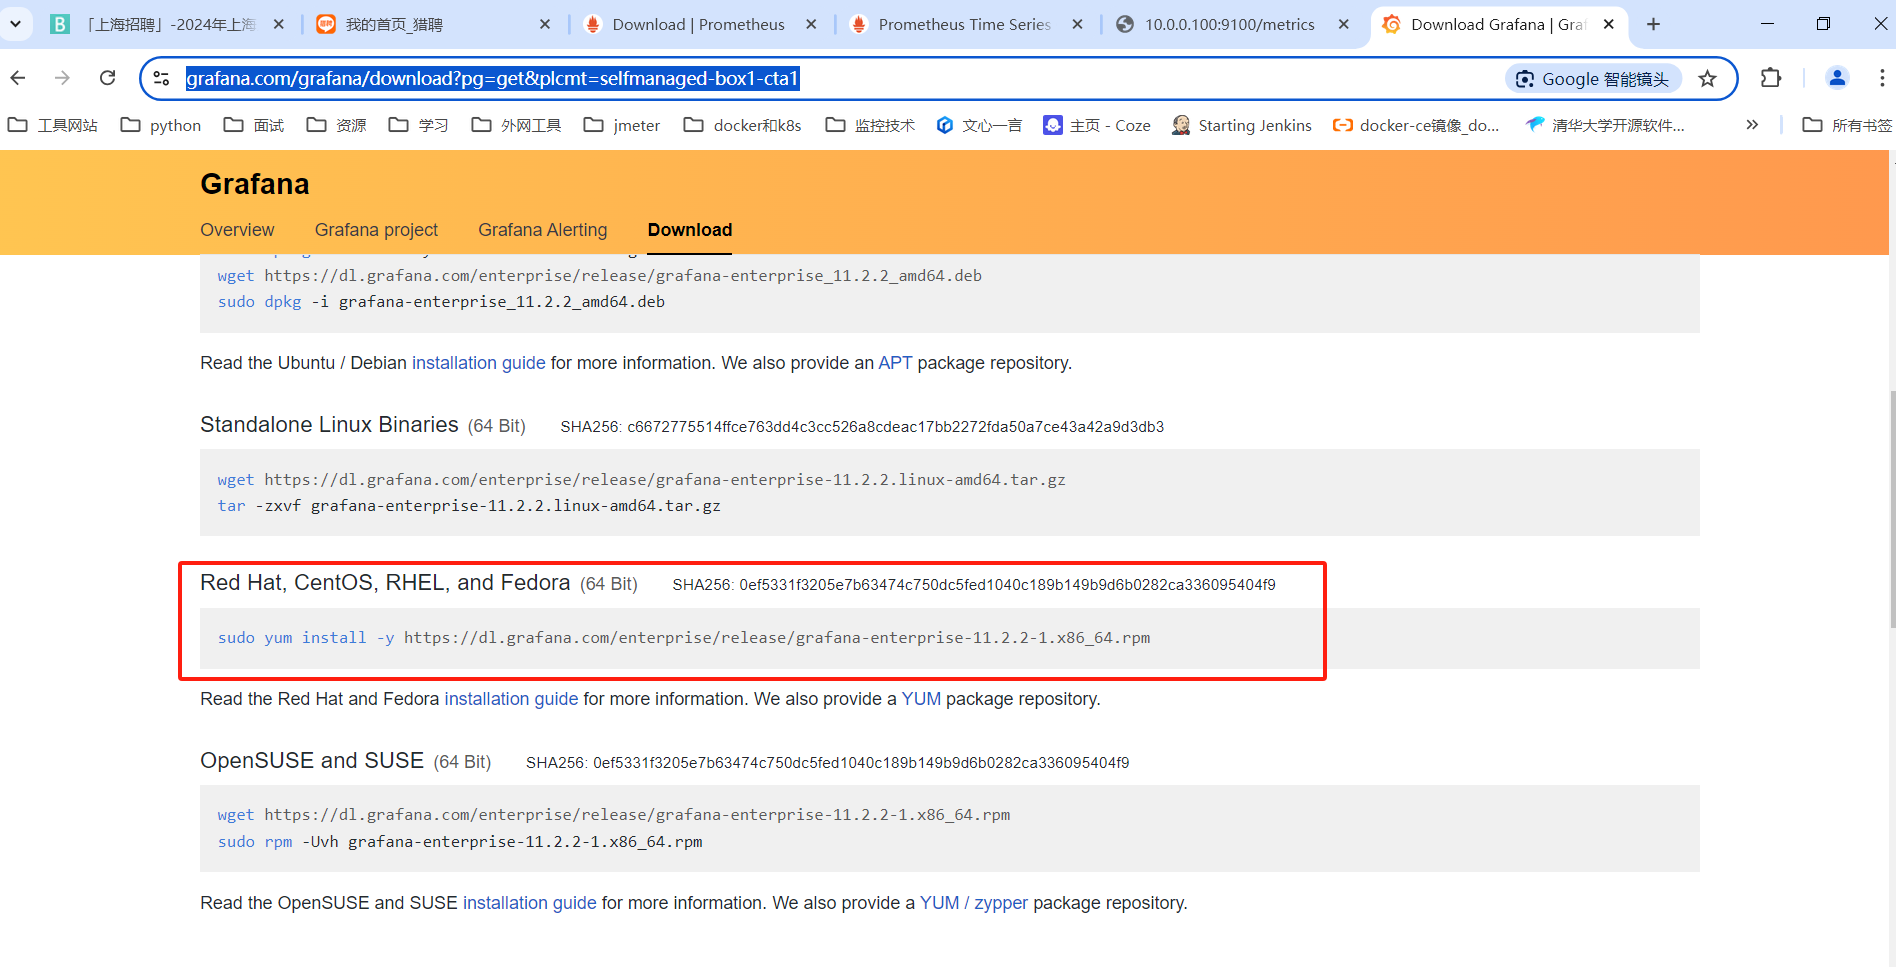Close the Download Grafana tab
Image resolution: width=1896 pixels, height=967 pixels.
click(1609, 24)
